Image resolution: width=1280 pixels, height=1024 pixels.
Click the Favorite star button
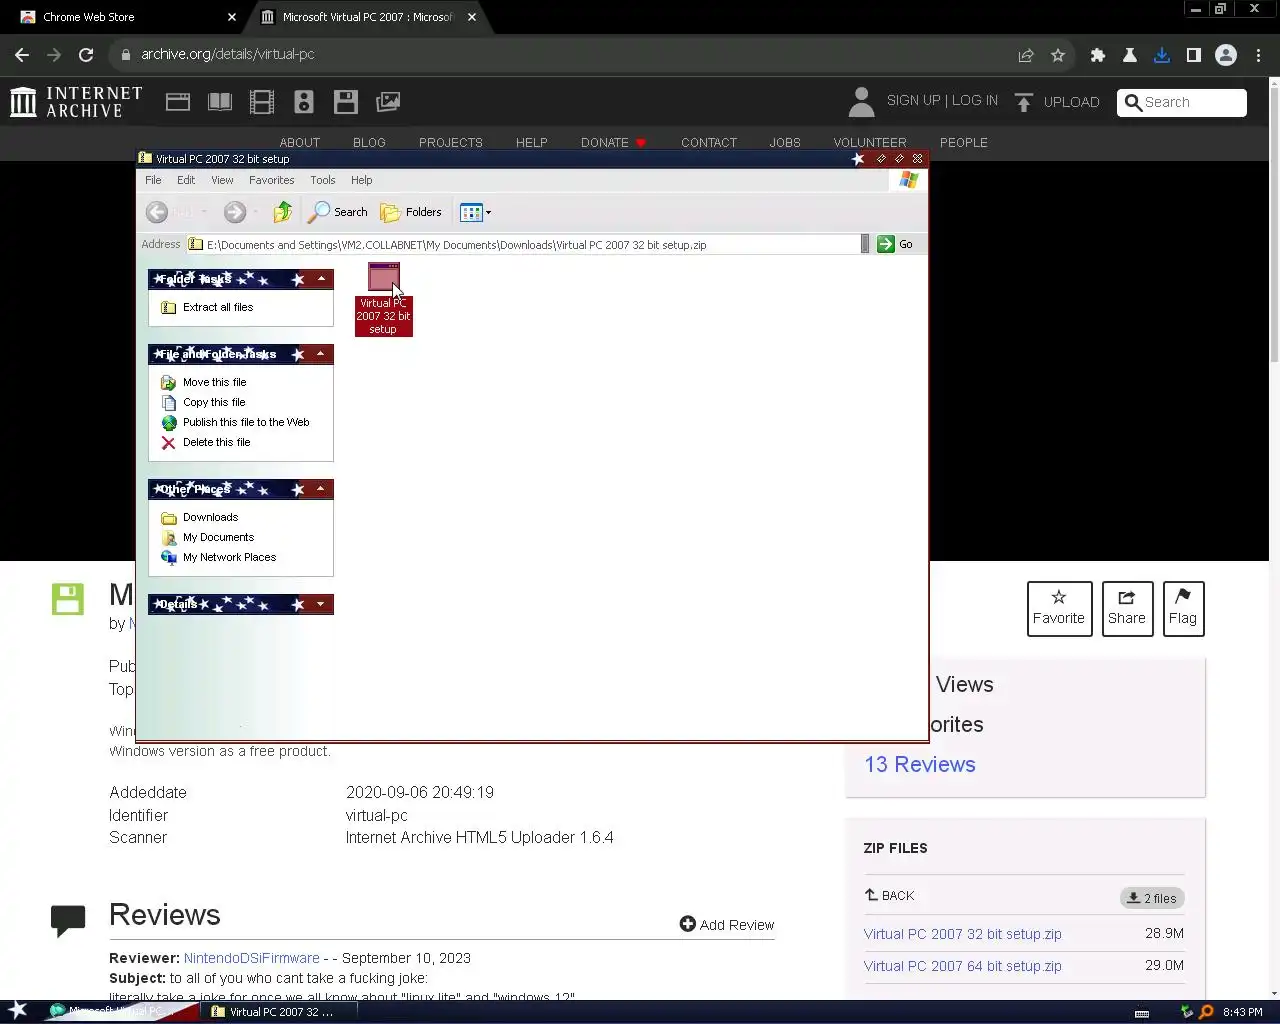click(x=1058, y=608)
